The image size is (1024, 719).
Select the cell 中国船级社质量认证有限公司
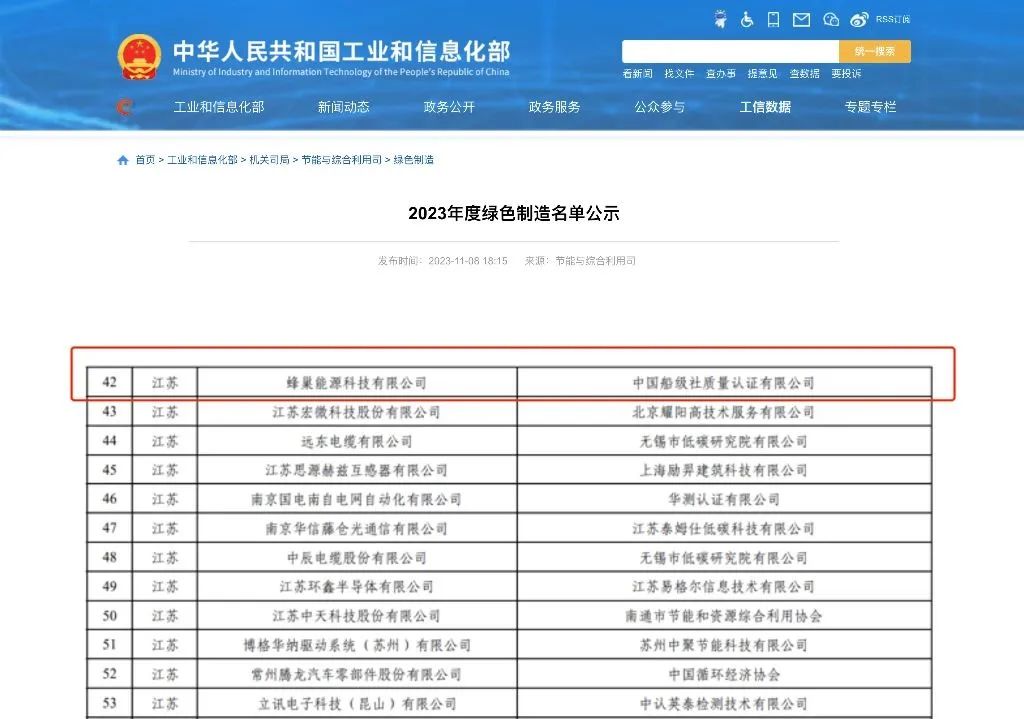pyautogui.click(x=724, y=383)
